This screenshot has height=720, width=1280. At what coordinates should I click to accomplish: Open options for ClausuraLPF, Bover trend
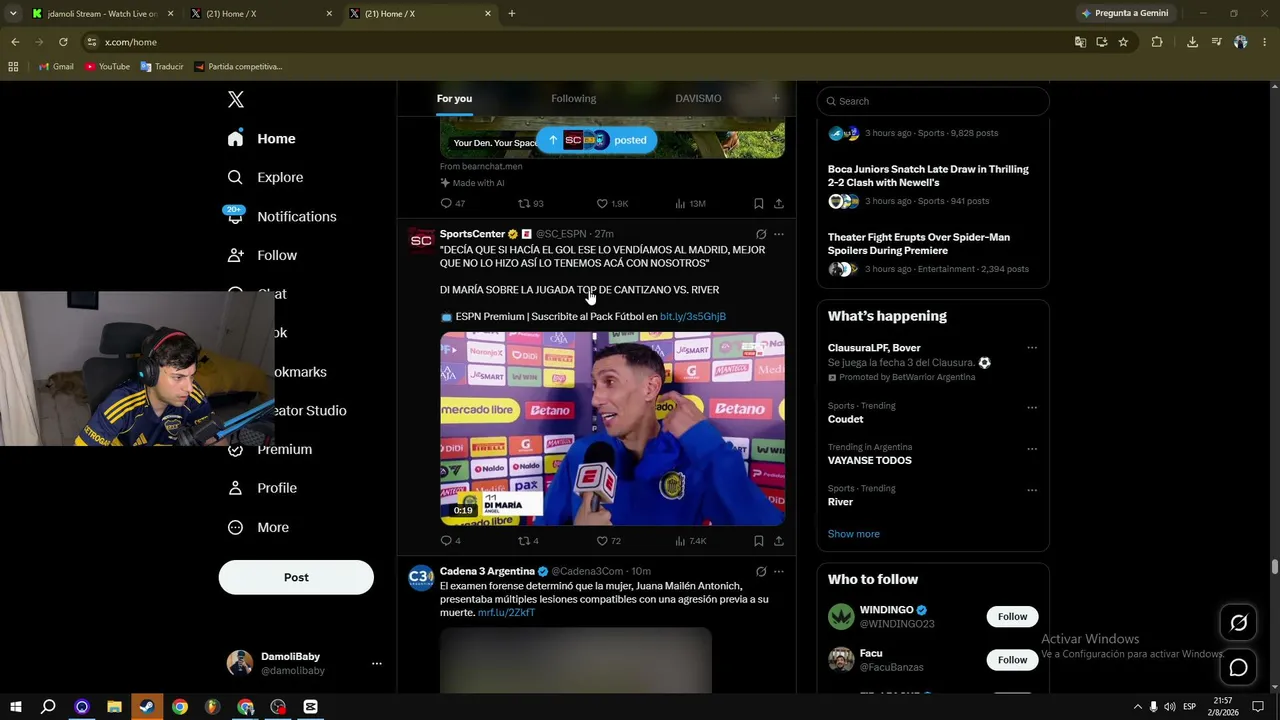coord(1032,348)
